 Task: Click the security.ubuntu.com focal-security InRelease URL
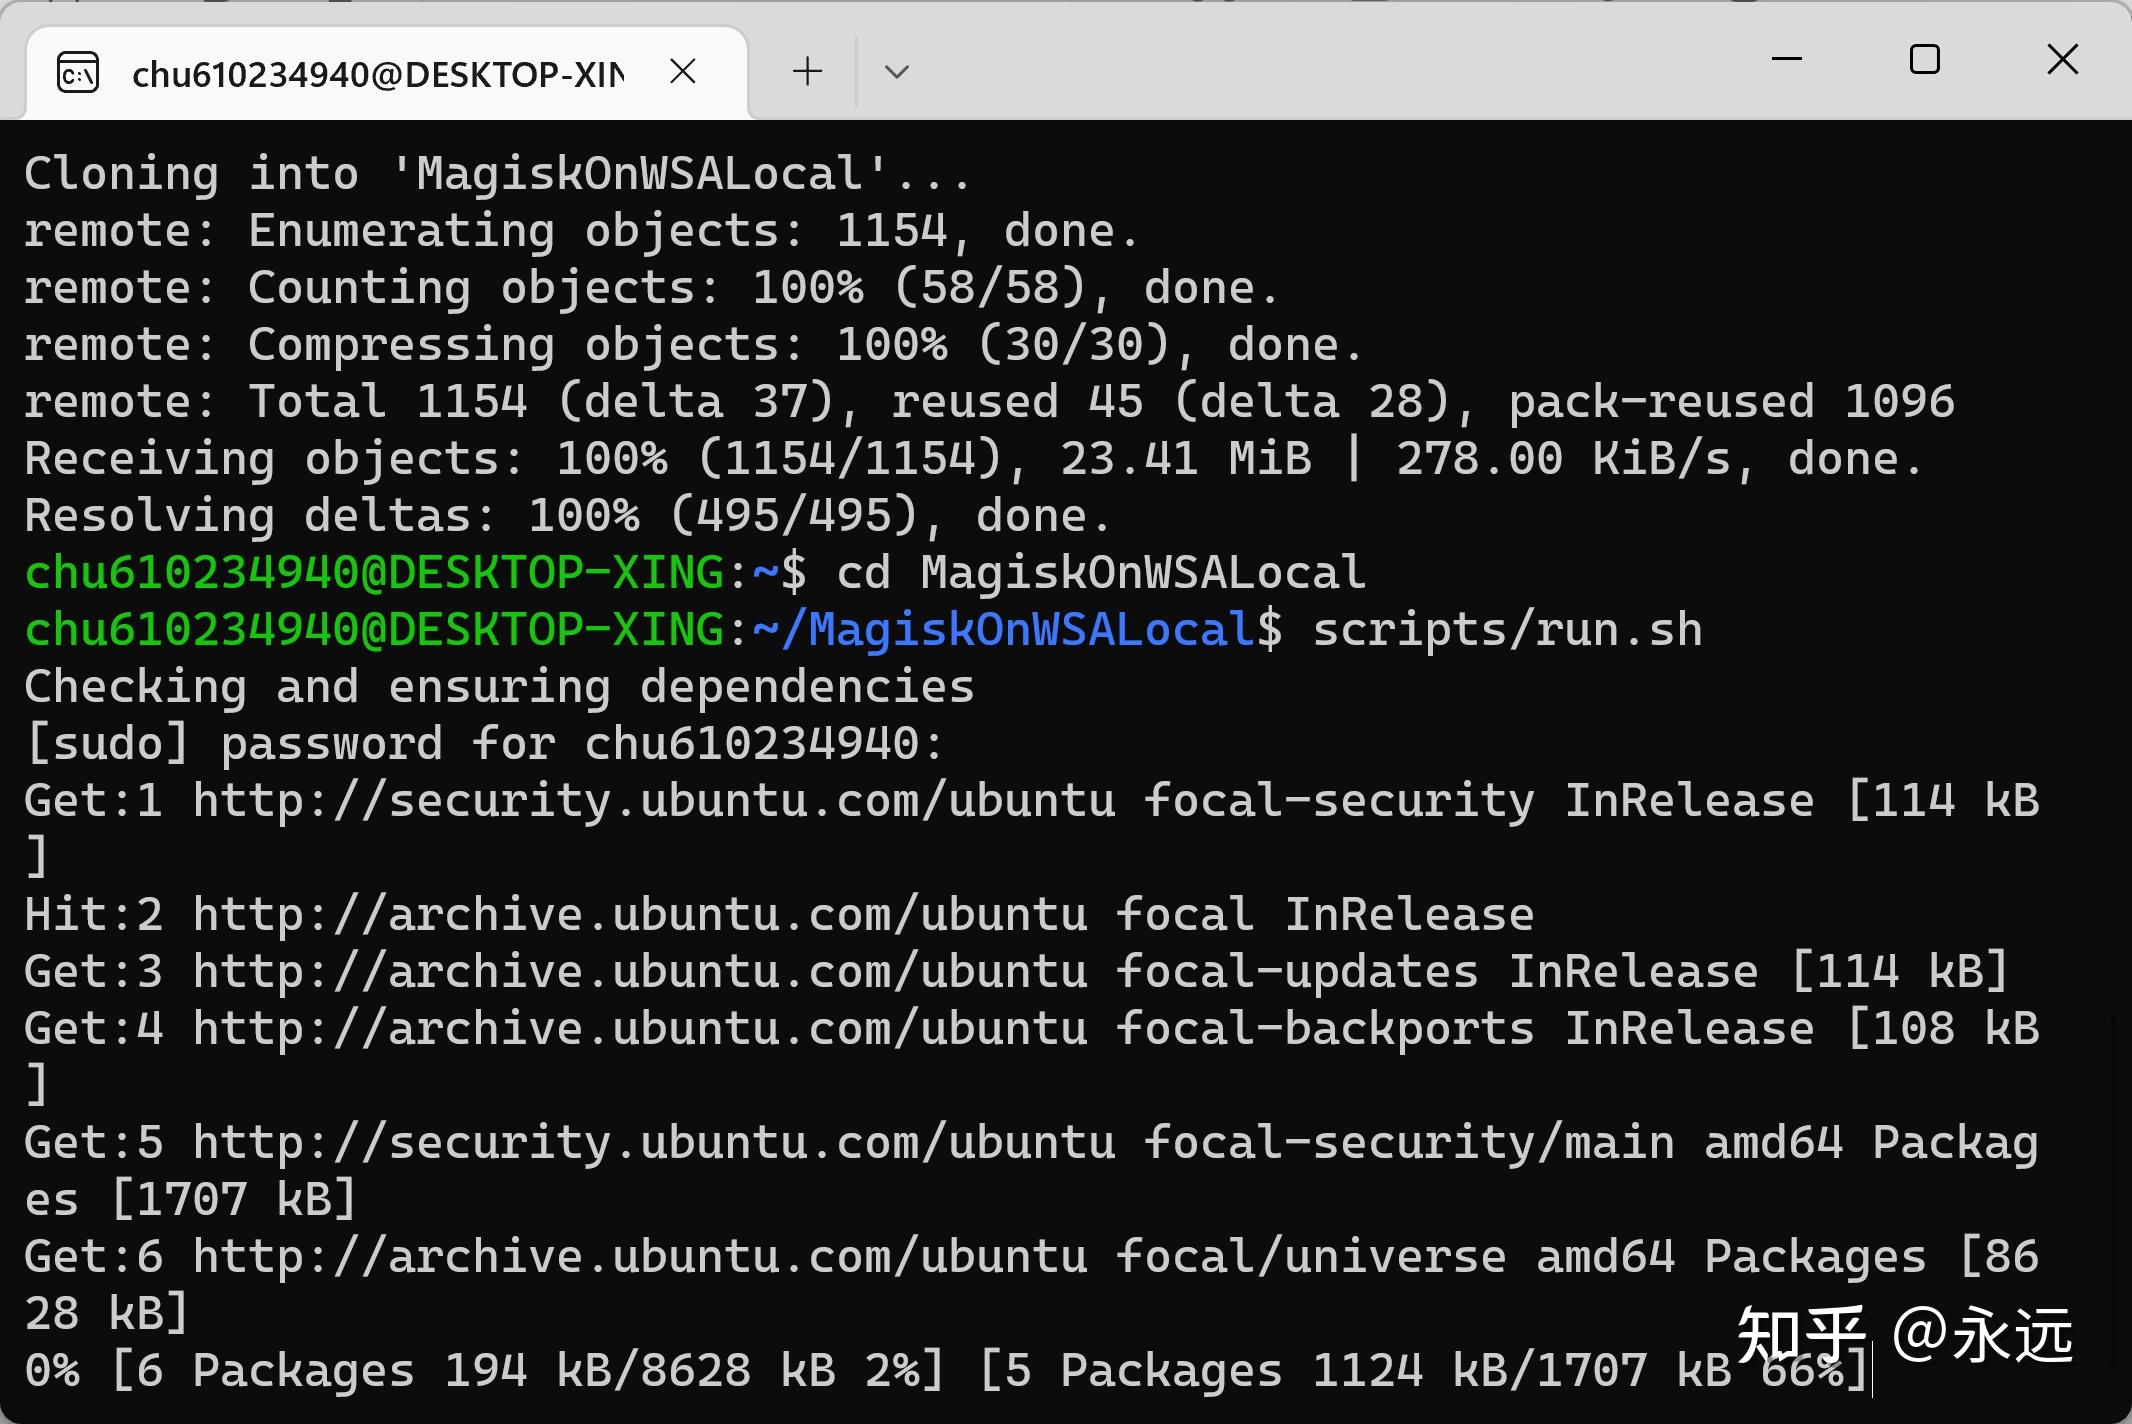click(654, 801)
